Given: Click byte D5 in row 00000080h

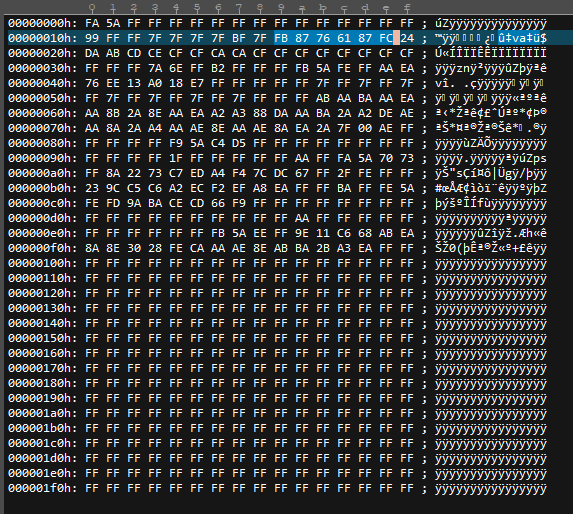Looking at the screenshot, I should point(239,143).
